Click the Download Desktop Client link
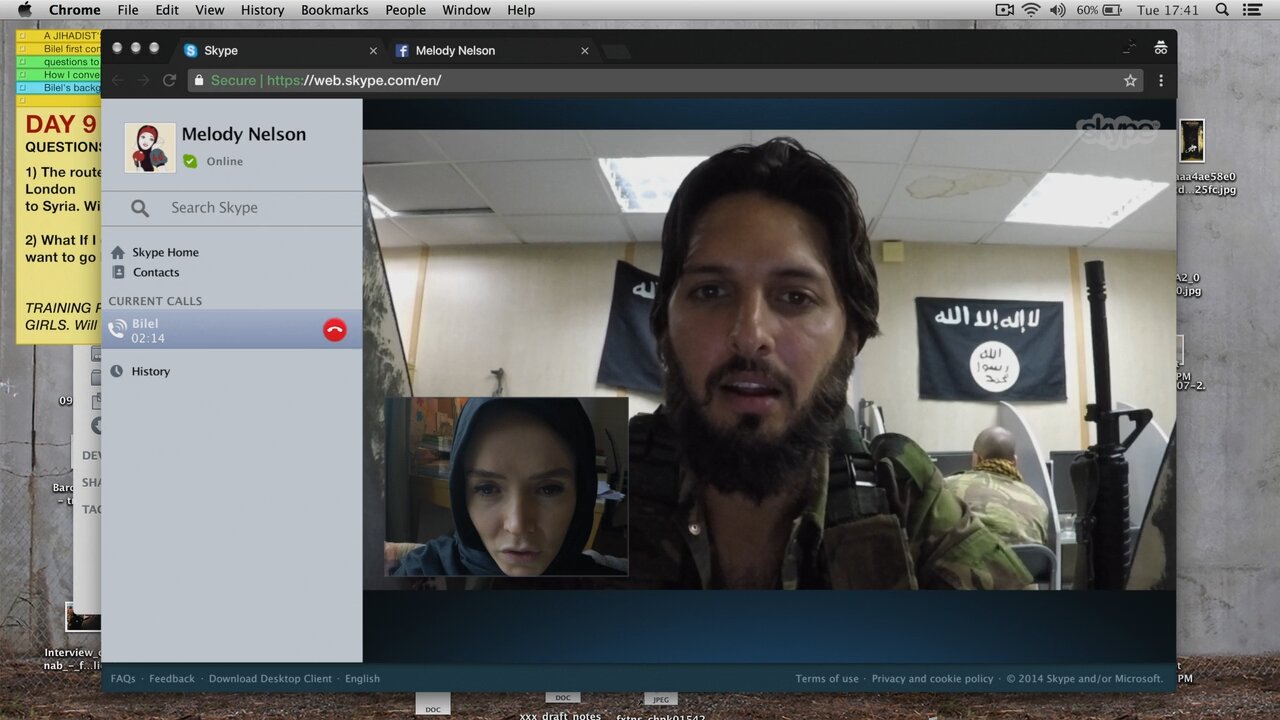The image size is (1280, 720). pos(270,678)
